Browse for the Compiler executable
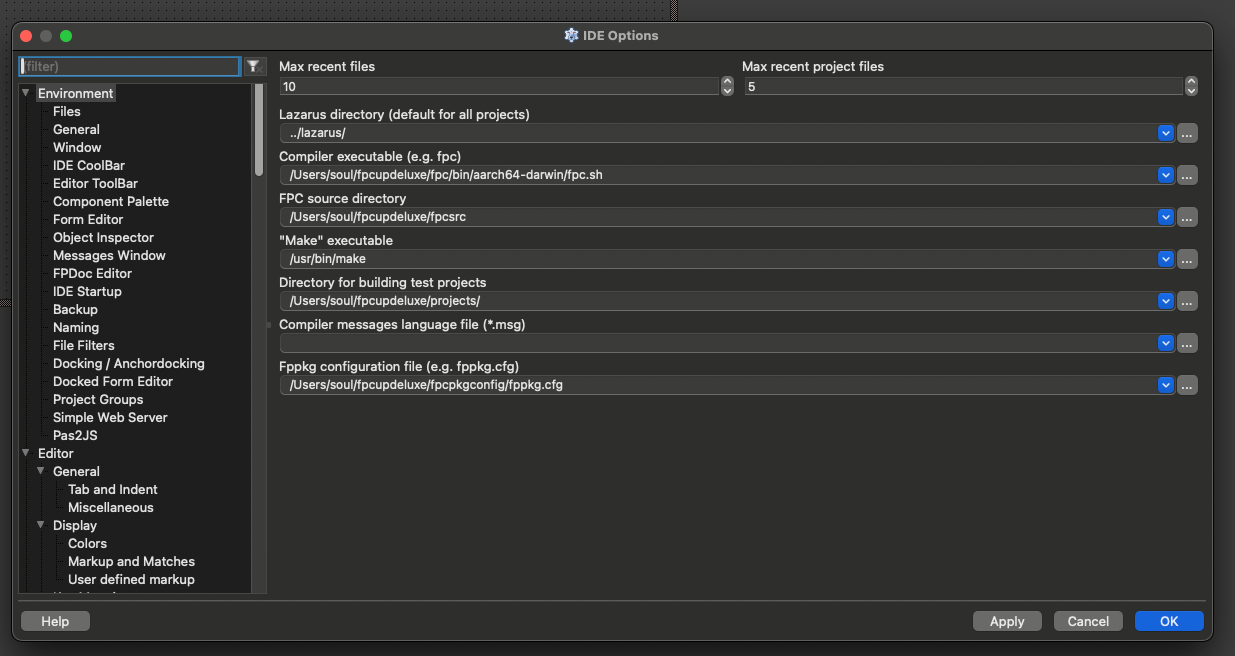 click(1187, 175)
